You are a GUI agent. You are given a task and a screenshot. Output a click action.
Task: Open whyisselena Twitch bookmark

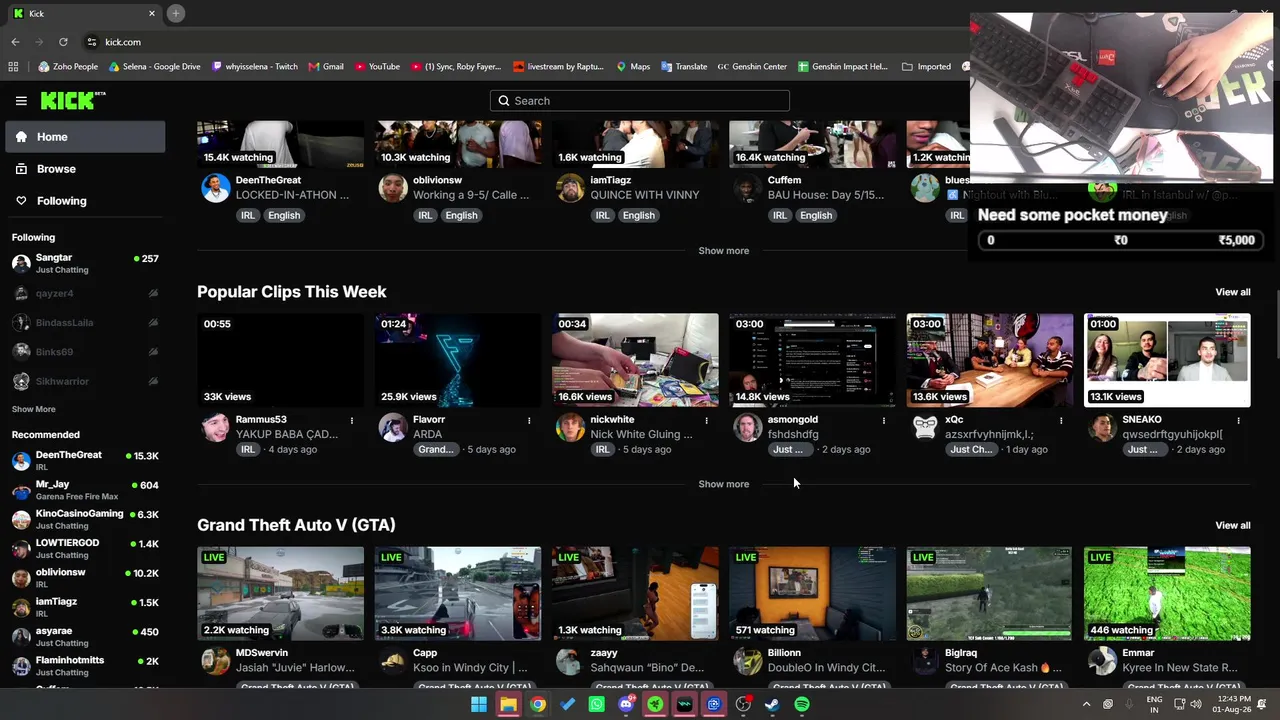coord(254,67)
